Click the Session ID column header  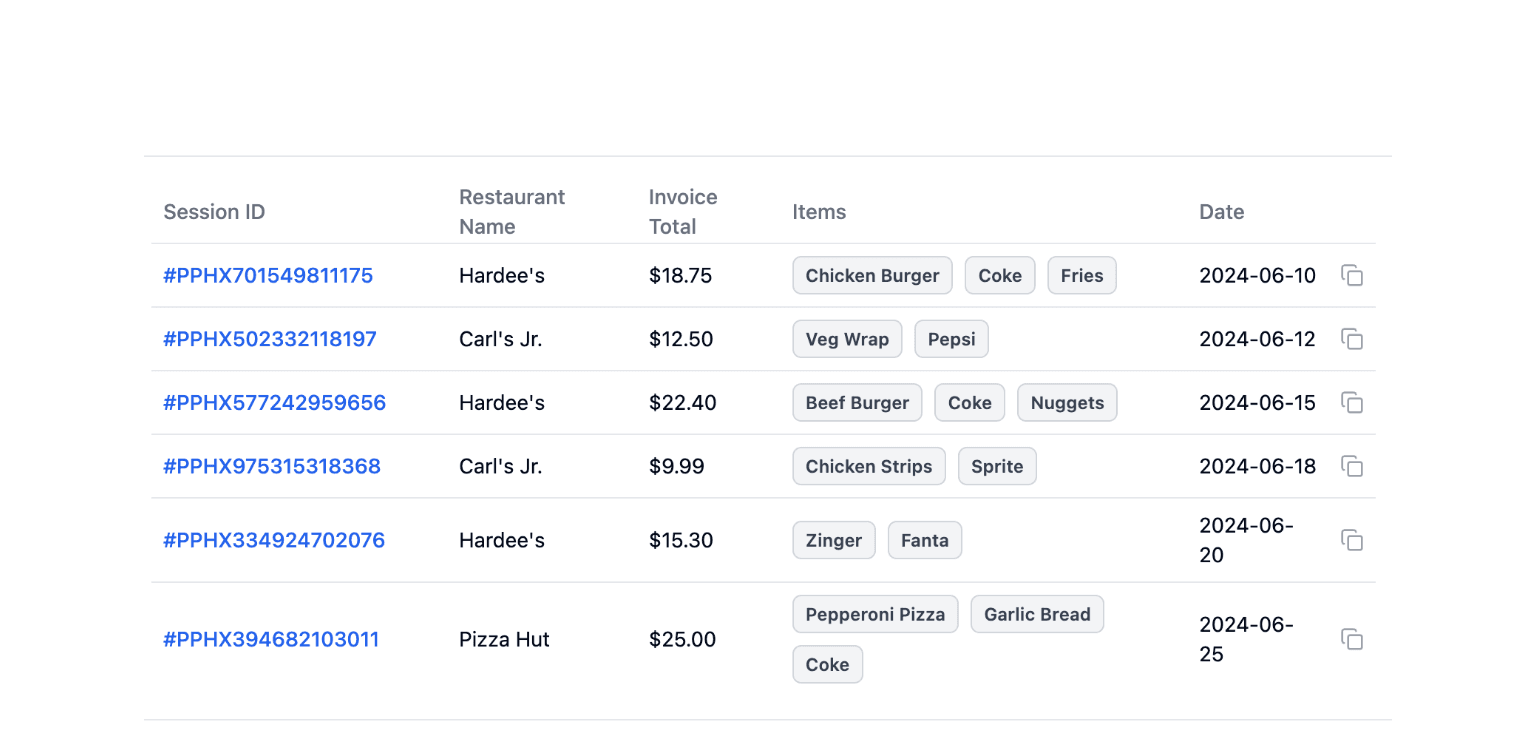point(214,212)
